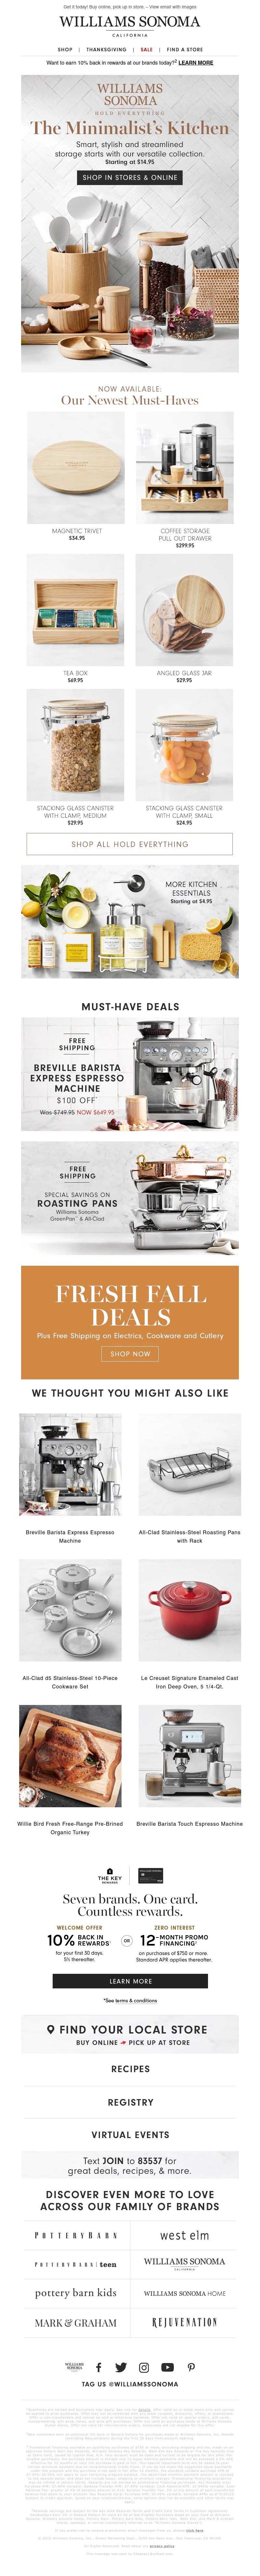Image resolution: width=260 pixels, height=2576 pixels.
Task: Open the YouTube icon
Action: 167,2367
